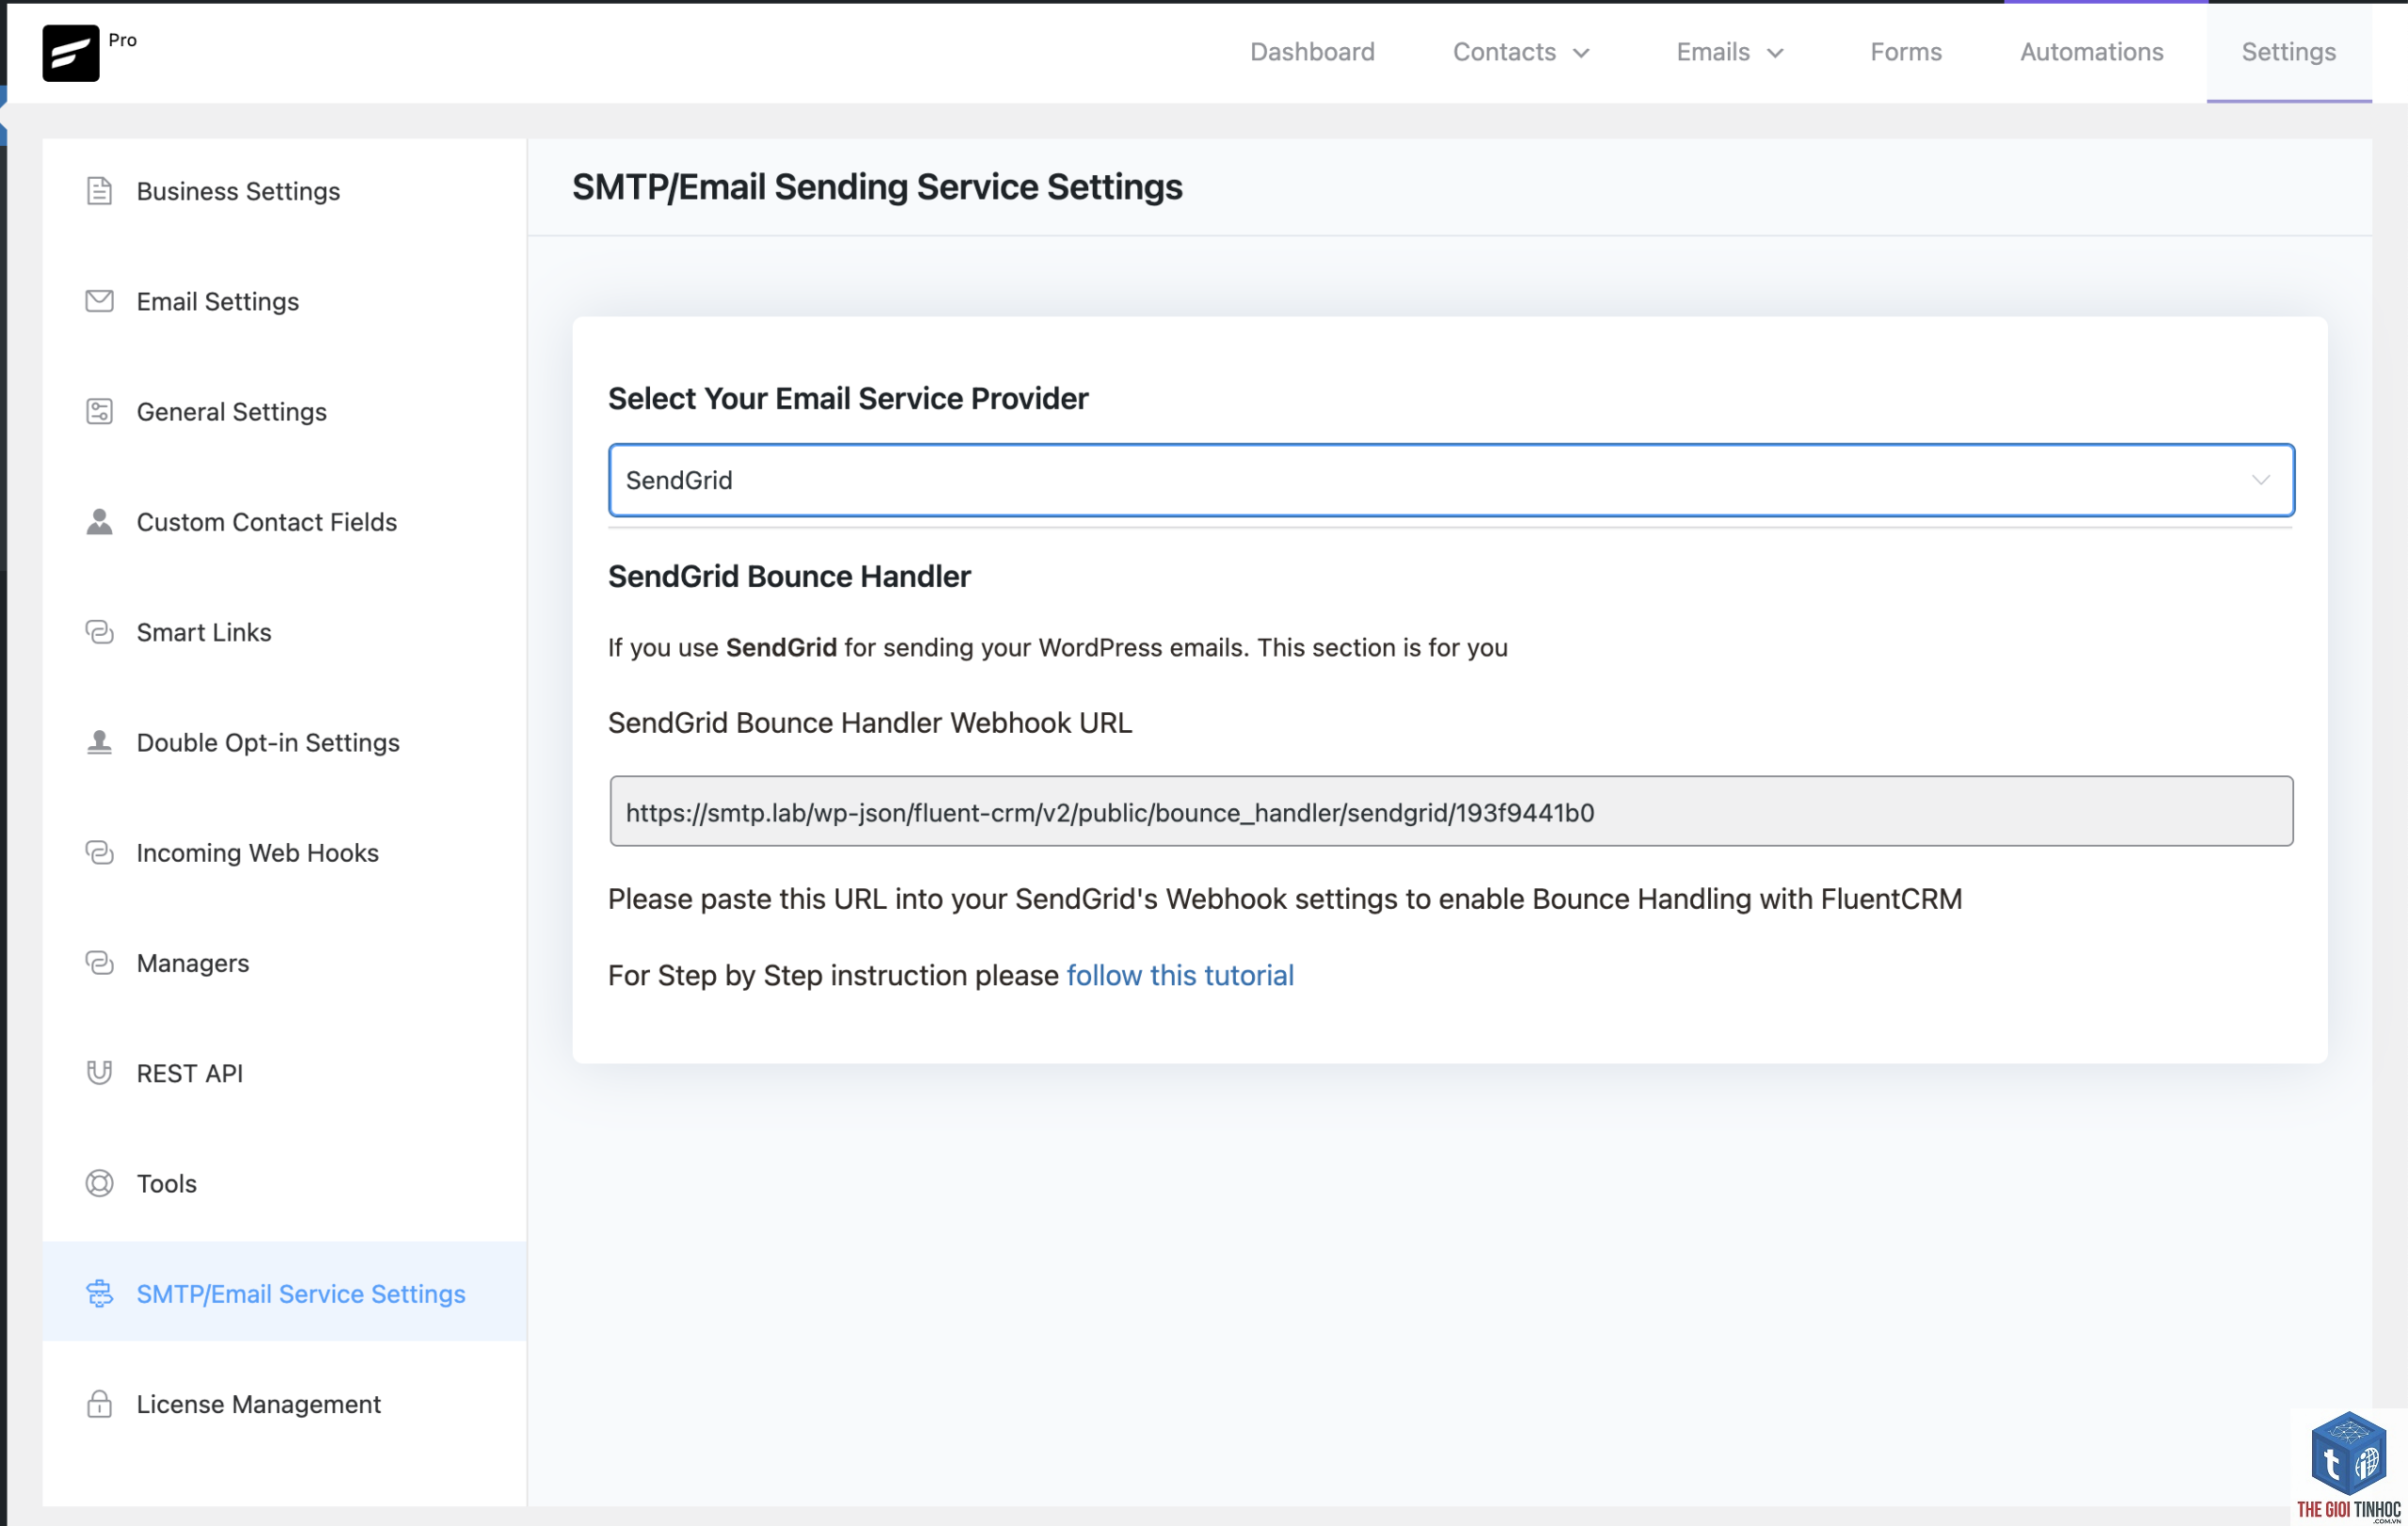Click the SMTP/Email Sending Service Settings heading
This screenshot has width=2408, height=1526.
pyautogui.click(x=877, y=187)
